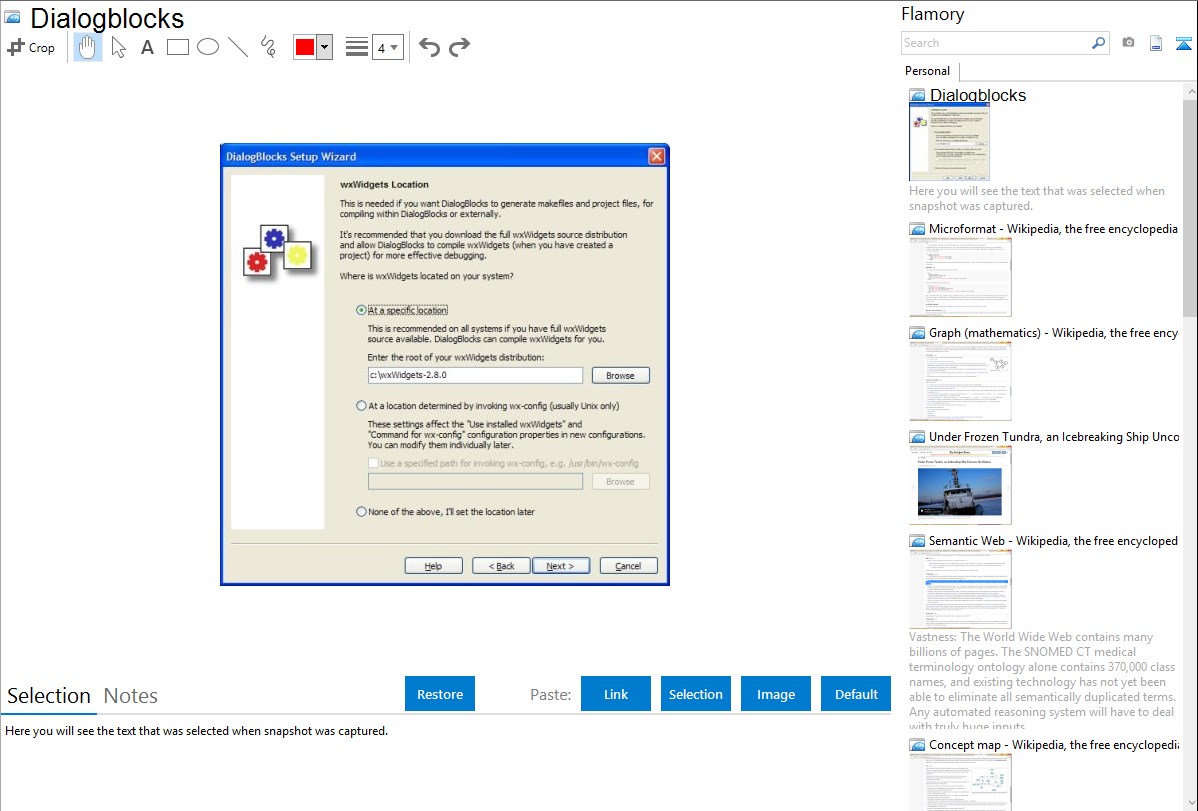Click the search magnifier icon
1198x811 pixels.
(1099, 43)
